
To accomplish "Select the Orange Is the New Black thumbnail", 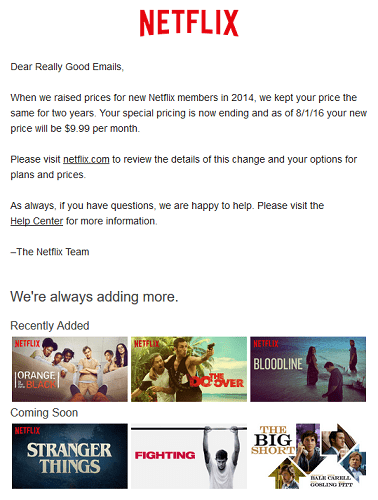I will (70, 369).
